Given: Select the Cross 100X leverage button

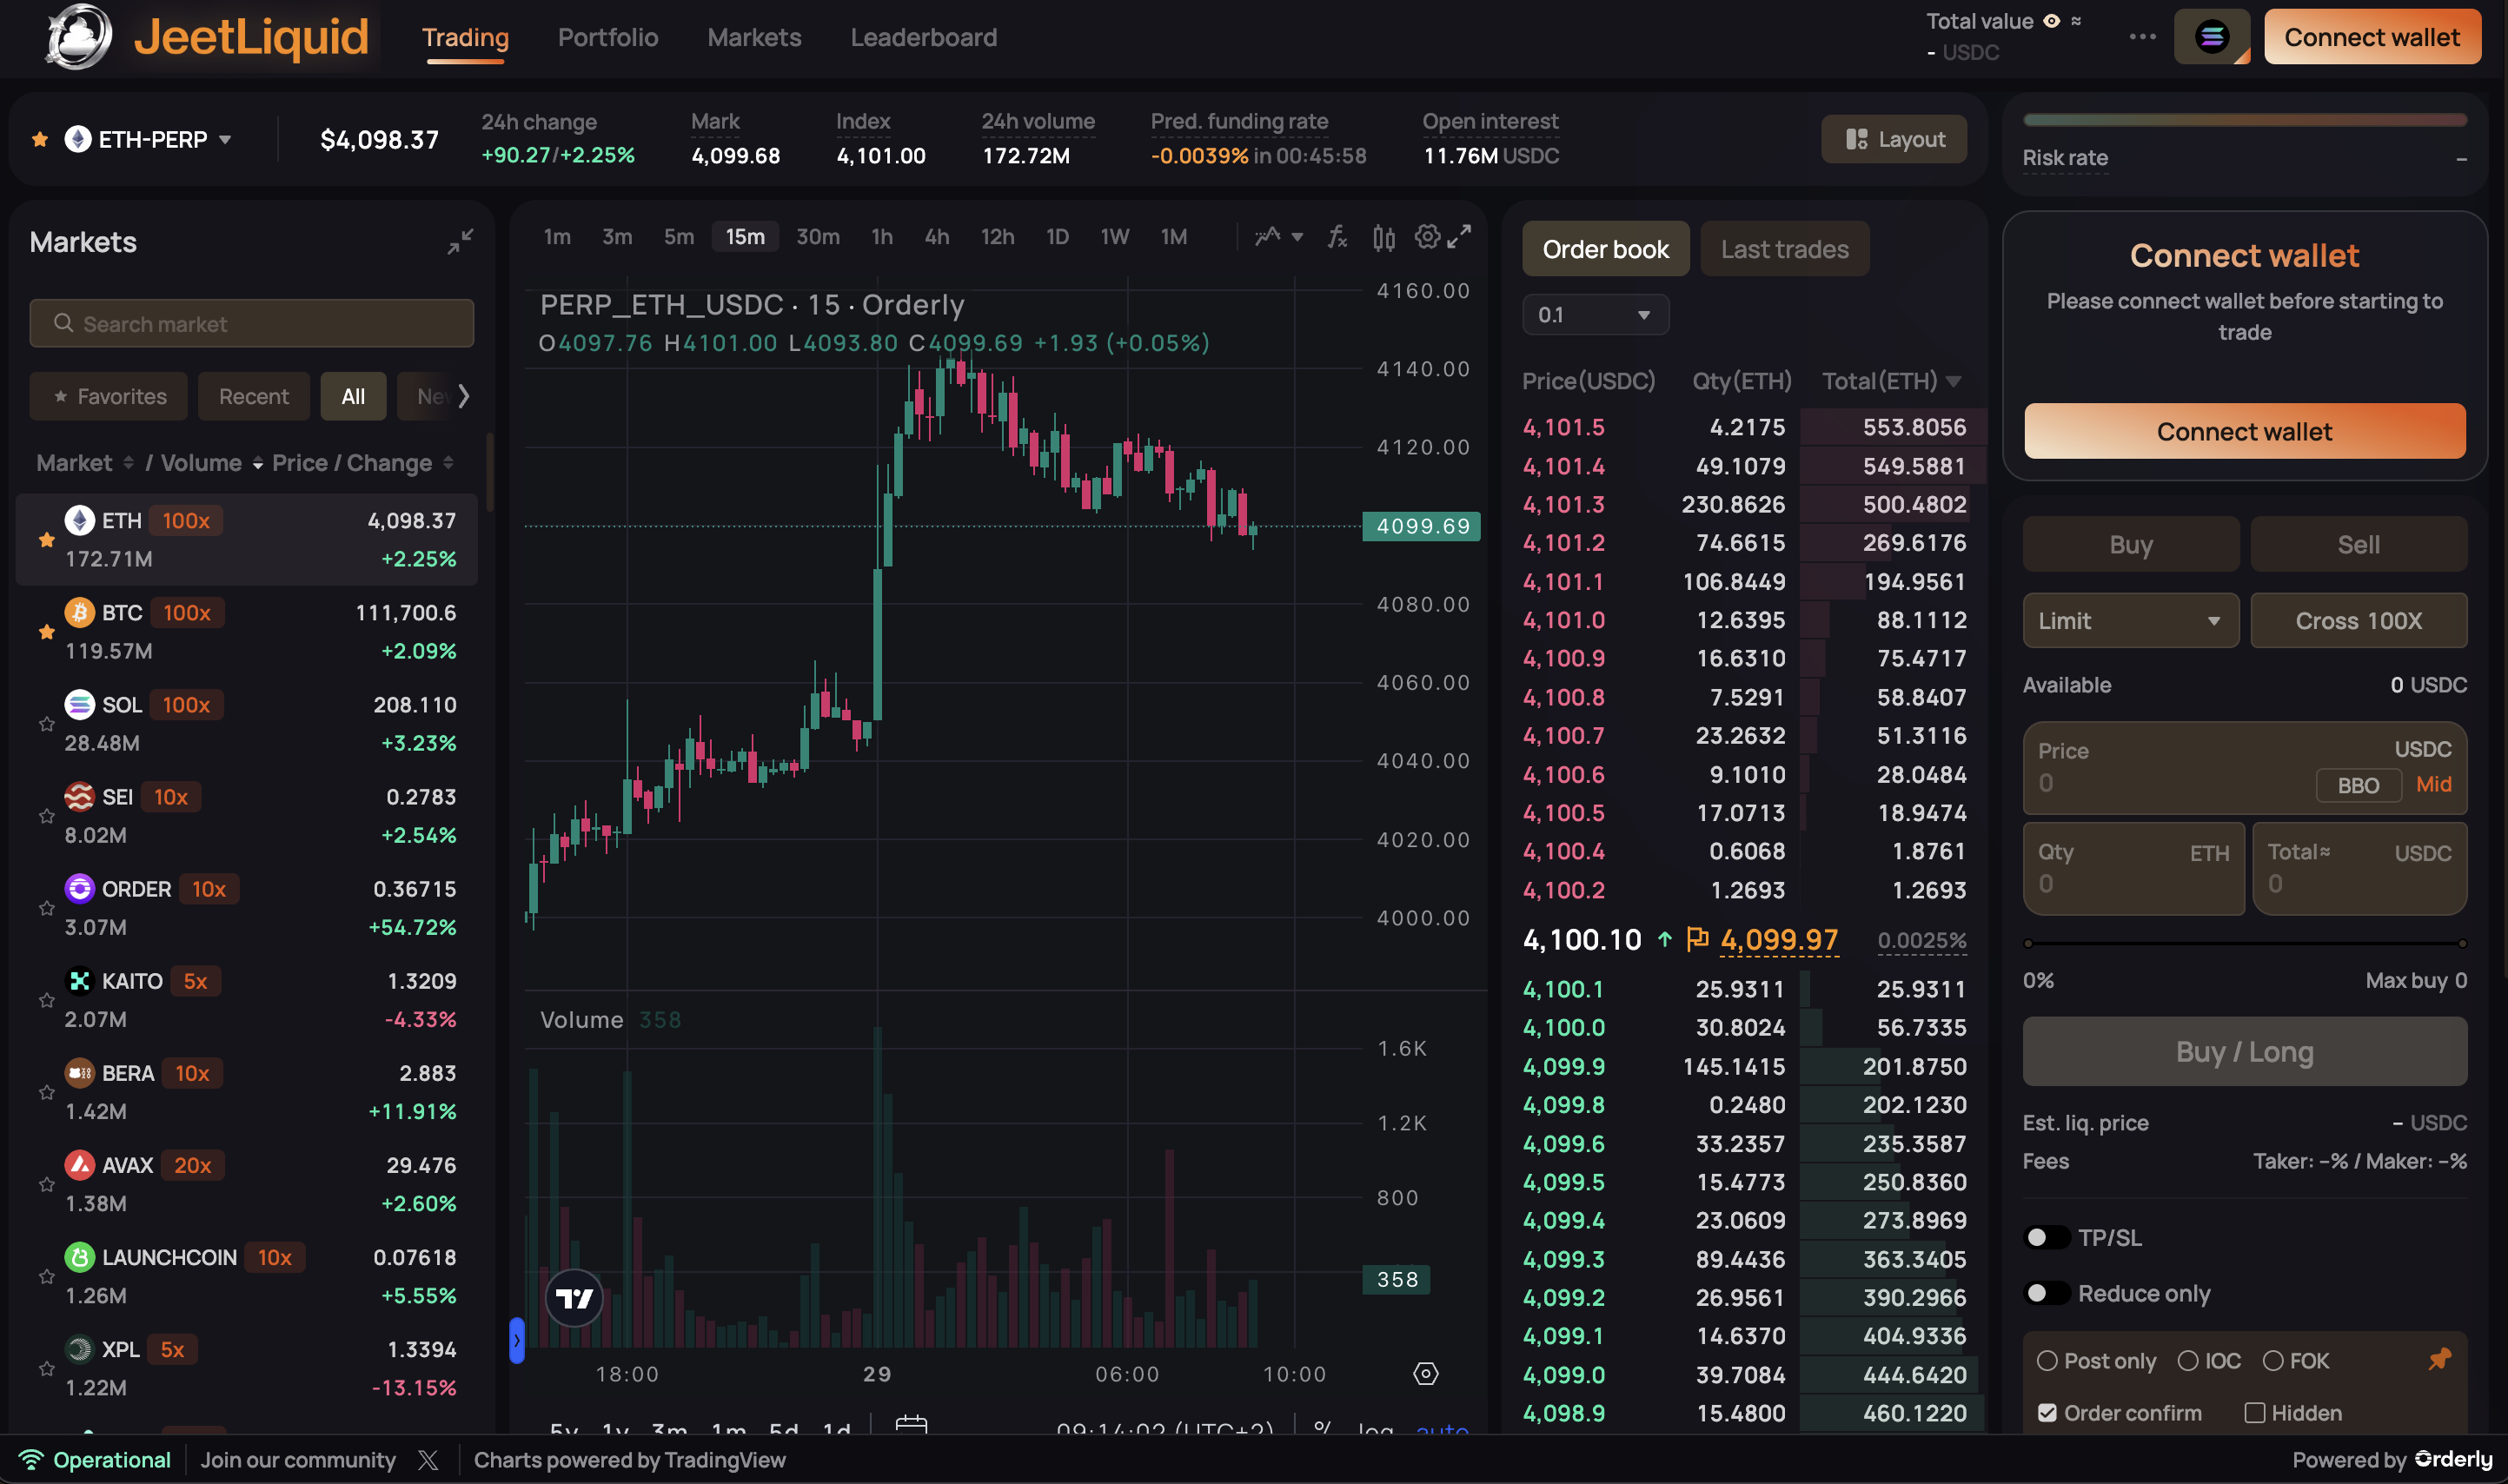Looking at the screenshot, I should tap(2358, 621).
